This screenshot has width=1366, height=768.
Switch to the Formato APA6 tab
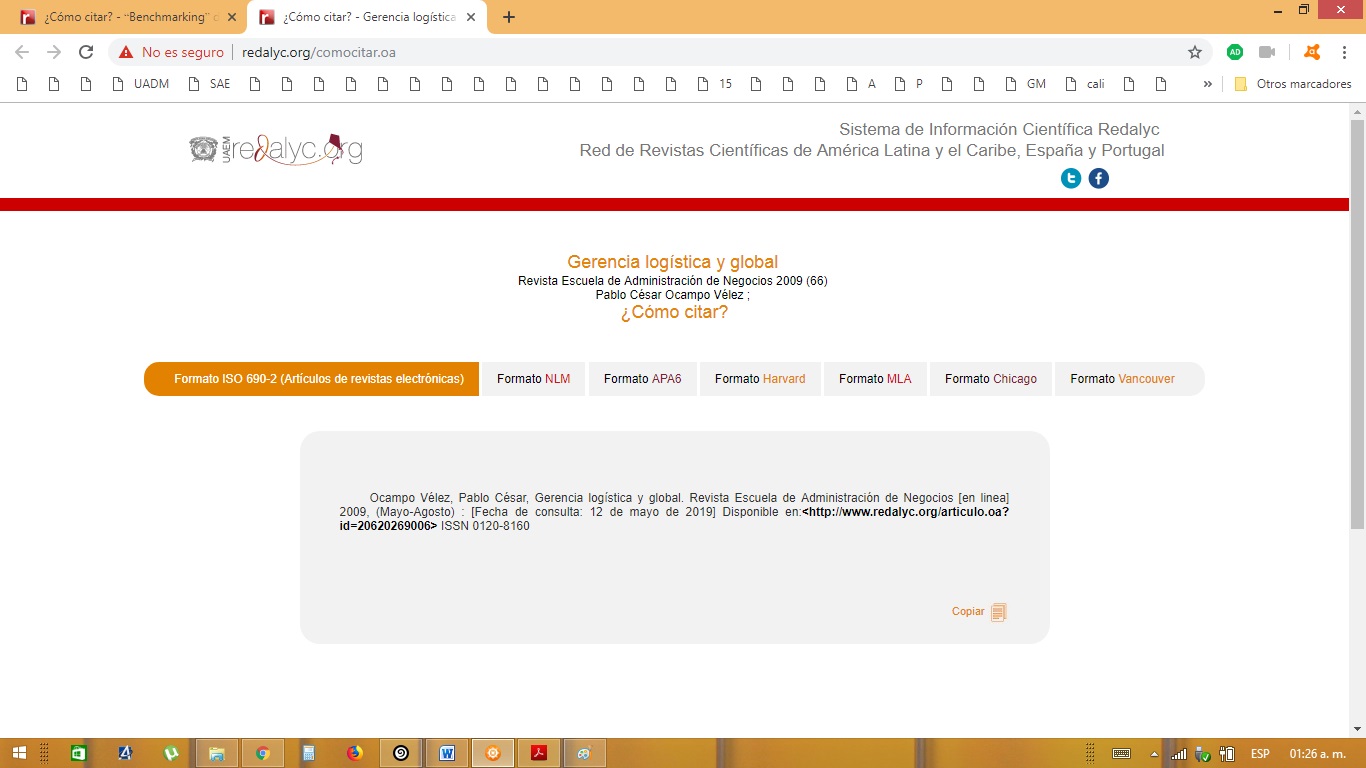642,379
